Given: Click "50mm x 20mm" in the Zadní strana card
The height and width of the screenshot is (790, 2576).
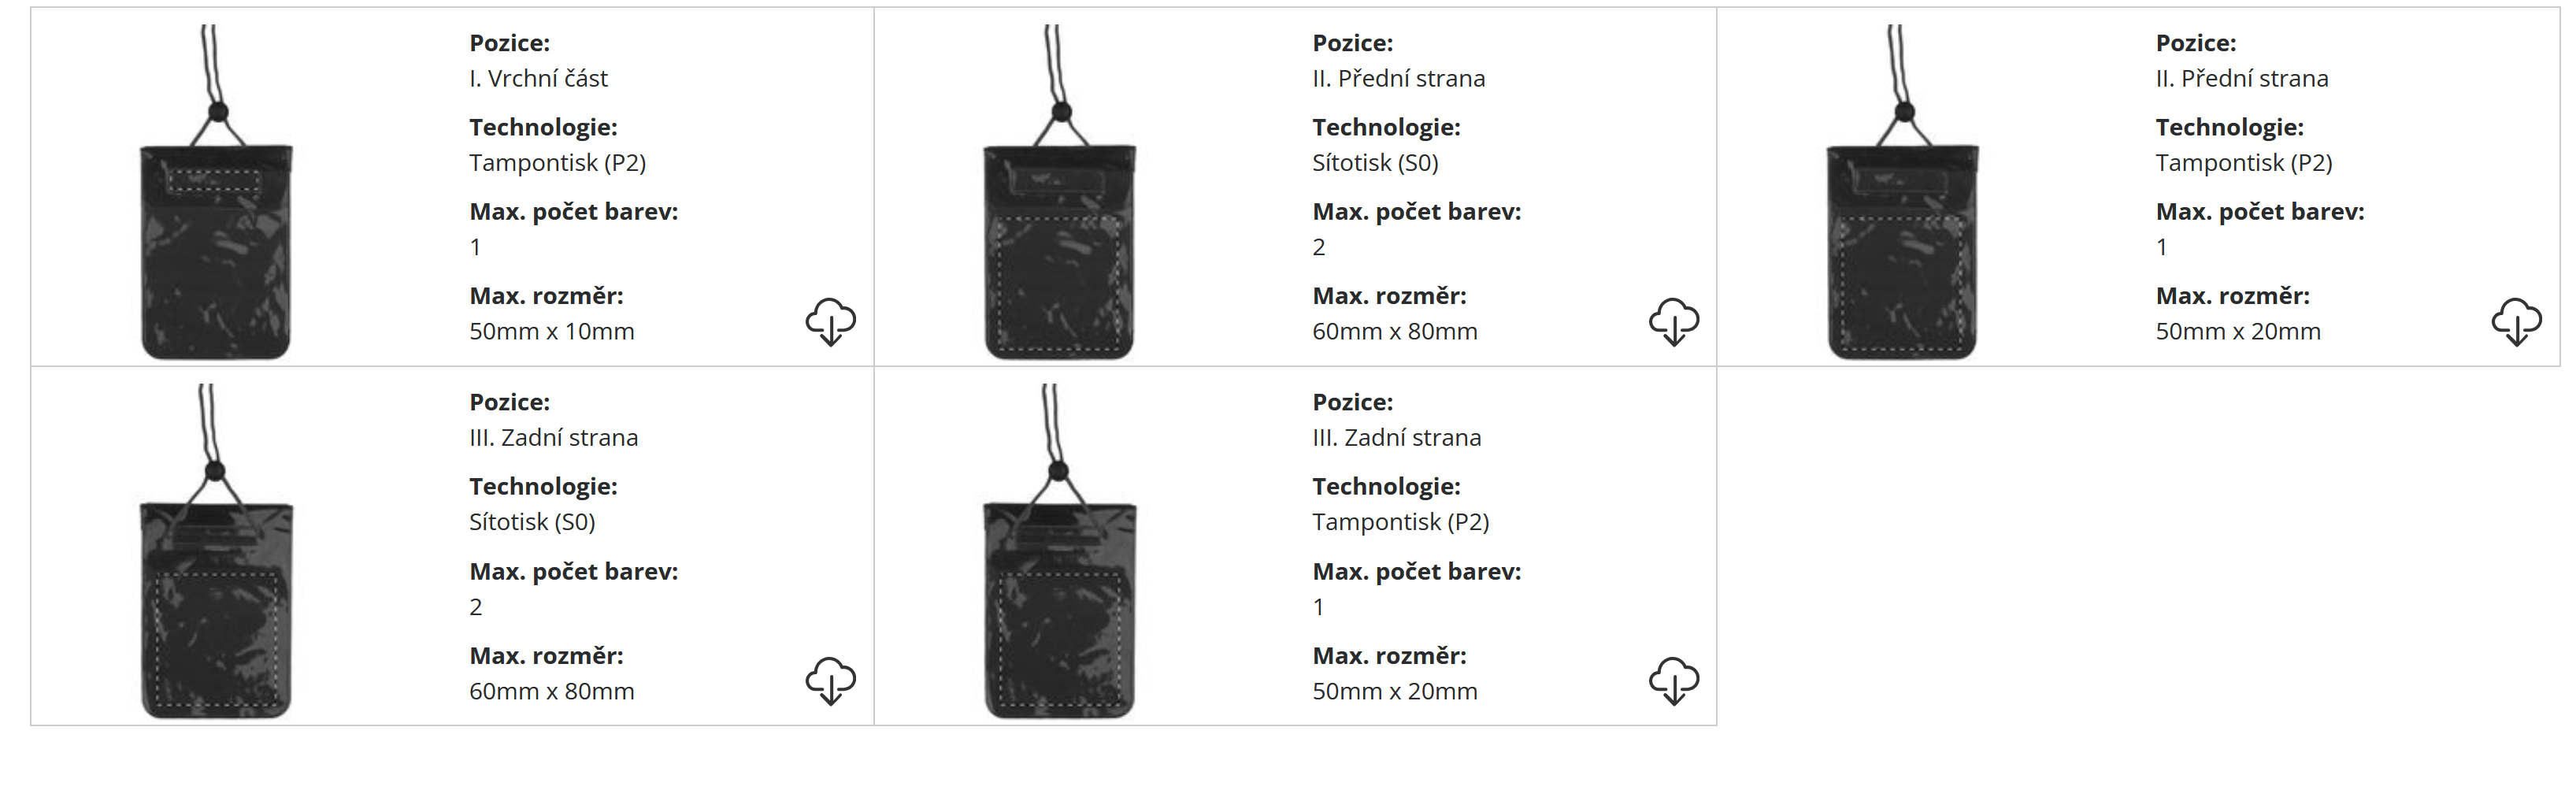Looking at the screenshot, I should point(1394,691).
